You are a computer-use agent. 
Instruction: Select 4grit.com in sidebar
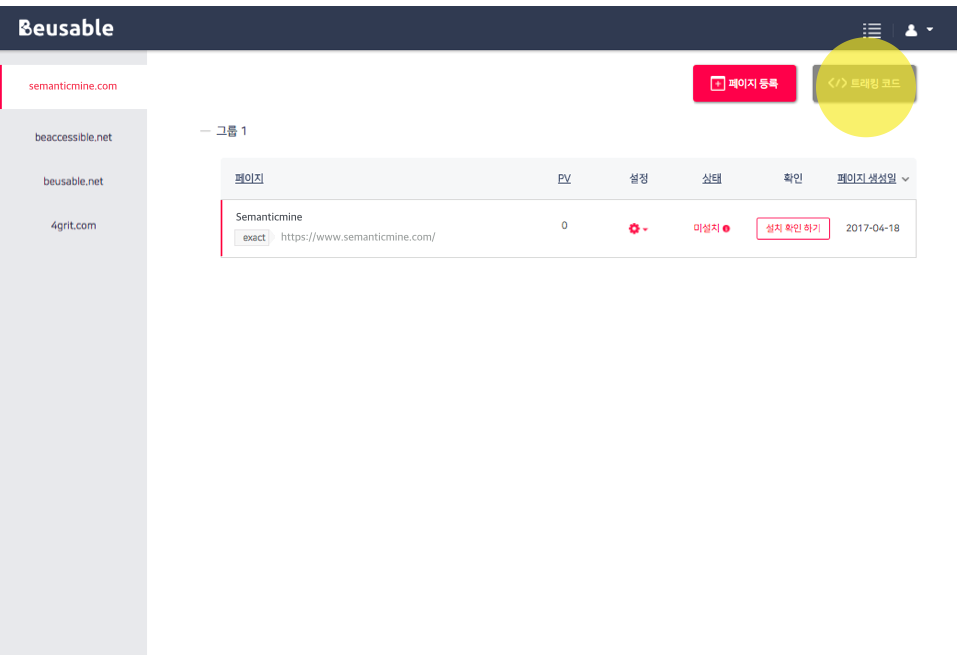click(73, 225)
